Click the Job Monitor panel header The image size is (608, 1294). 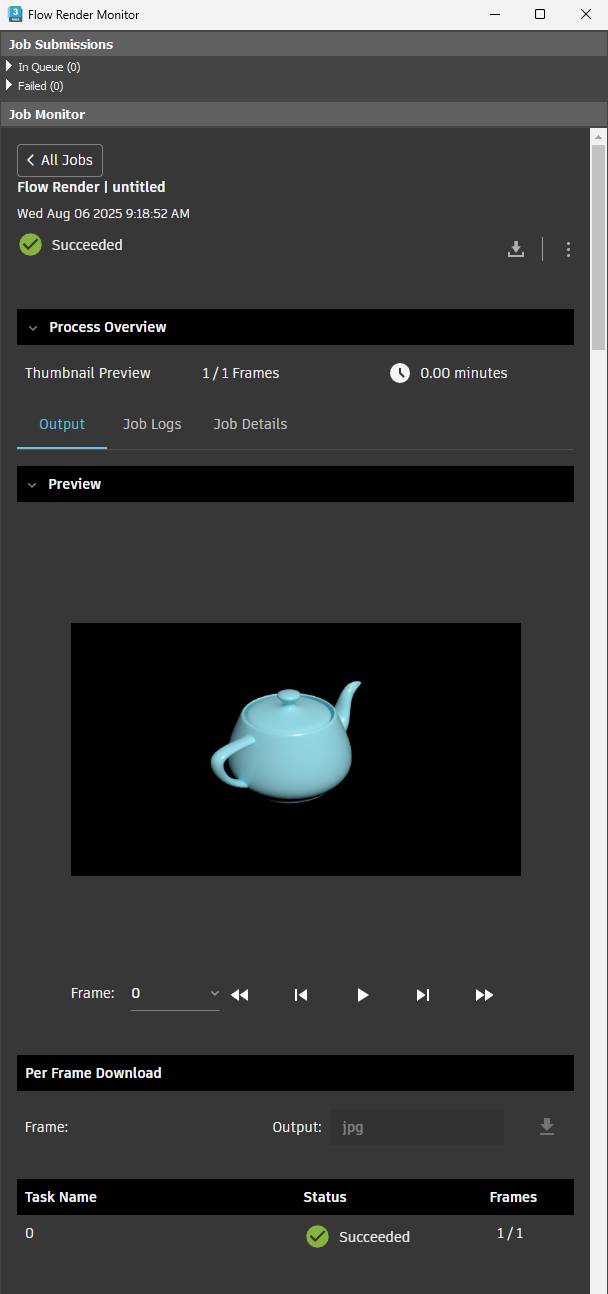pos(304,114)
